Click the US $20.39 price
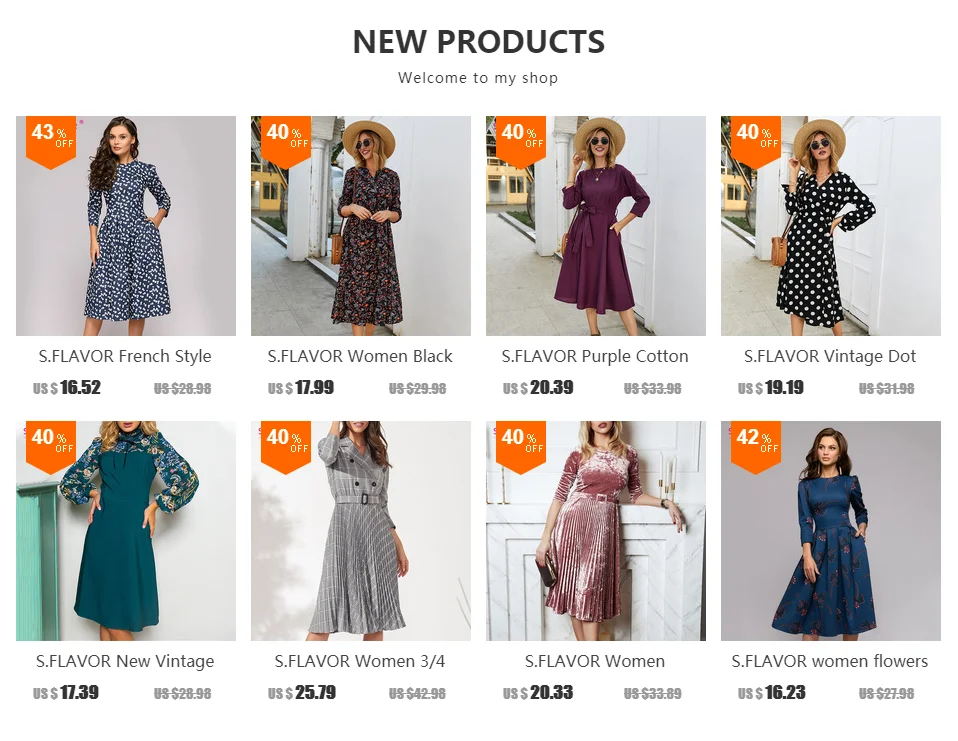Image resolution: width=958 pixels, height=741 pixels. pyautogui.click(x=538, y=388)
